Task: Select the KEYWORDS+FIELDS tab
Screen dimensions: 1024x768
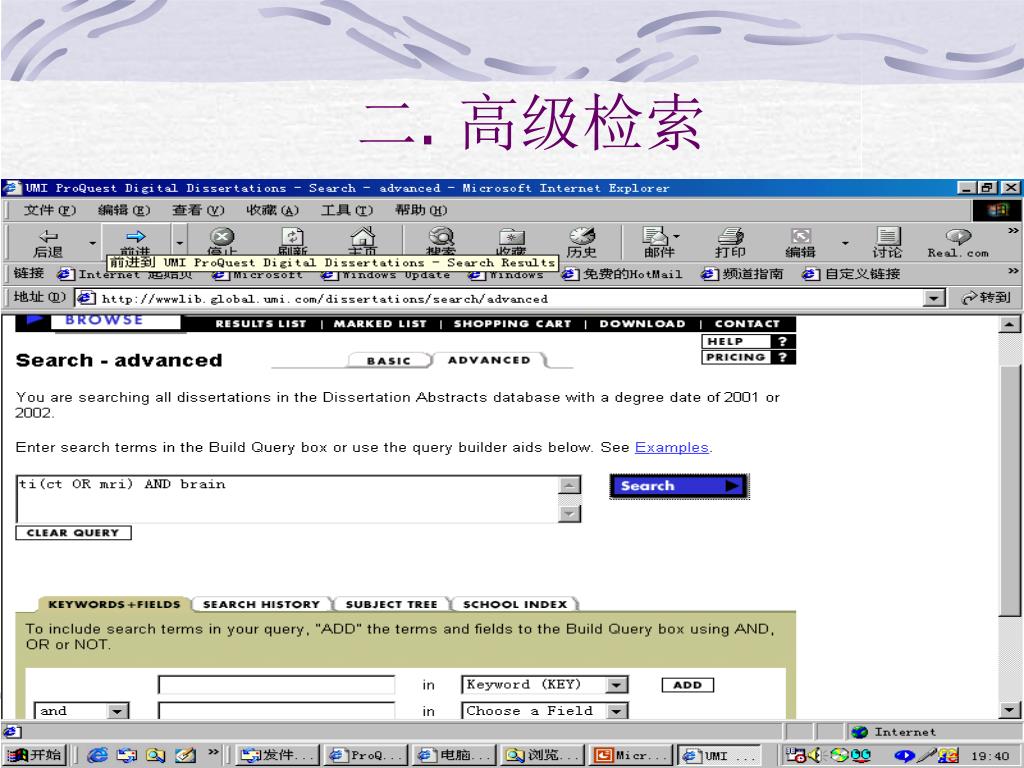Action: tap(114, 604)
